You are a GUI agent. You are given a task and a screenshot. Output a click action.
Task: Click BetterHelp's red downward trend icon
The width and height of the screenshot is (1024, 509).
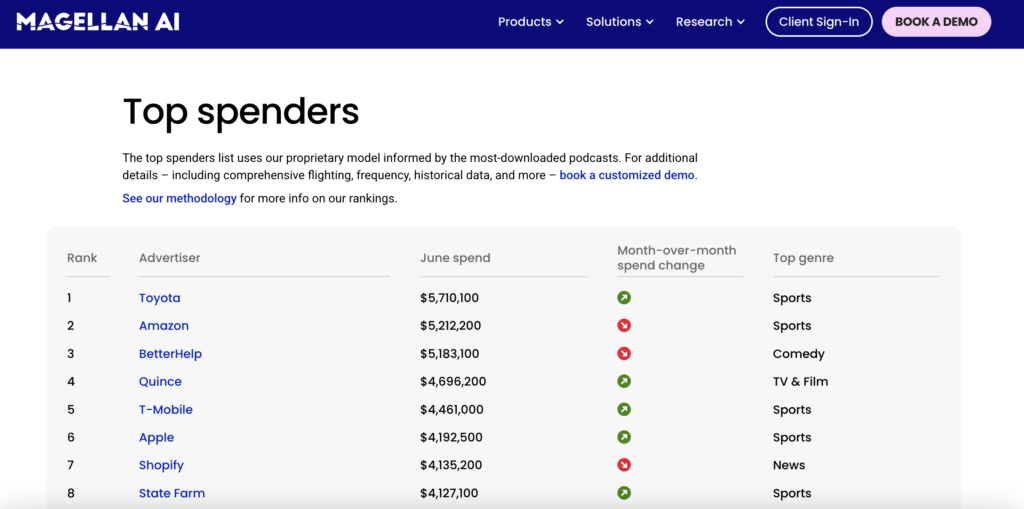pos(624,354)
